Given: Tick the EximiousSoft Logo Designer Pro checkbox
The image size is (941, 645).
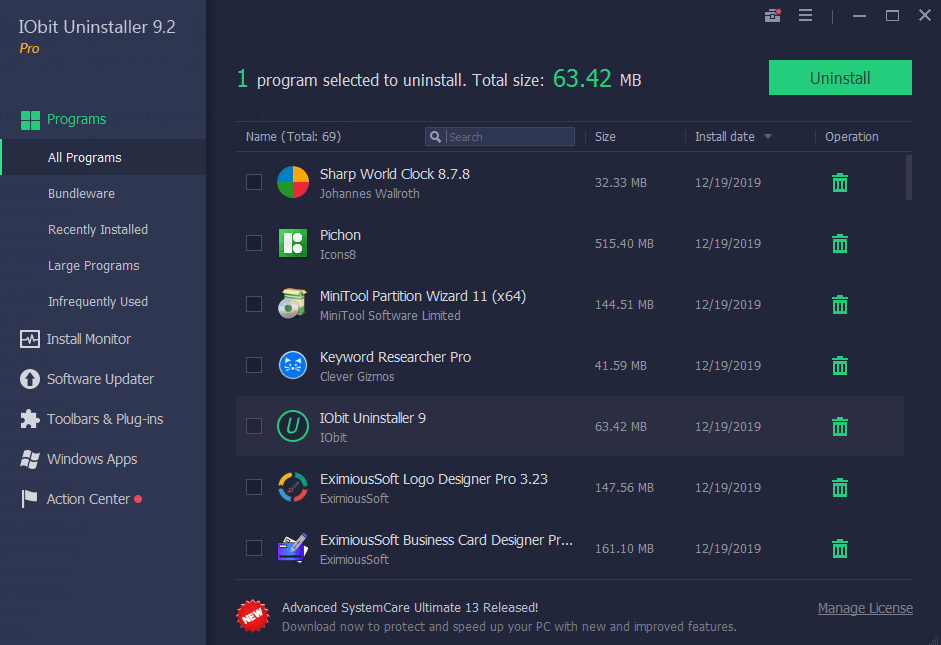Looking at the screenshot, I should (x=254, y=487).
